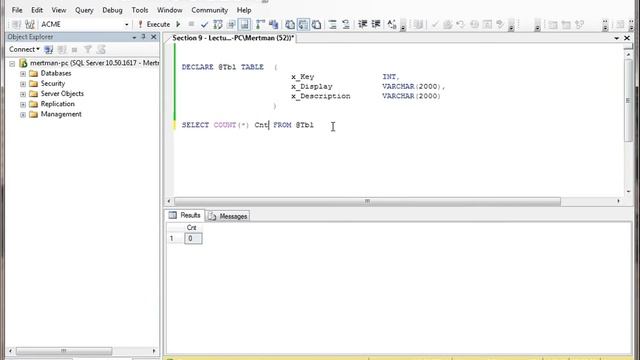Click the editor horizontal scrollbar thumb
The width and height of the screenshot is (640, 360).
pyautogui.click(x=367, y=201)
